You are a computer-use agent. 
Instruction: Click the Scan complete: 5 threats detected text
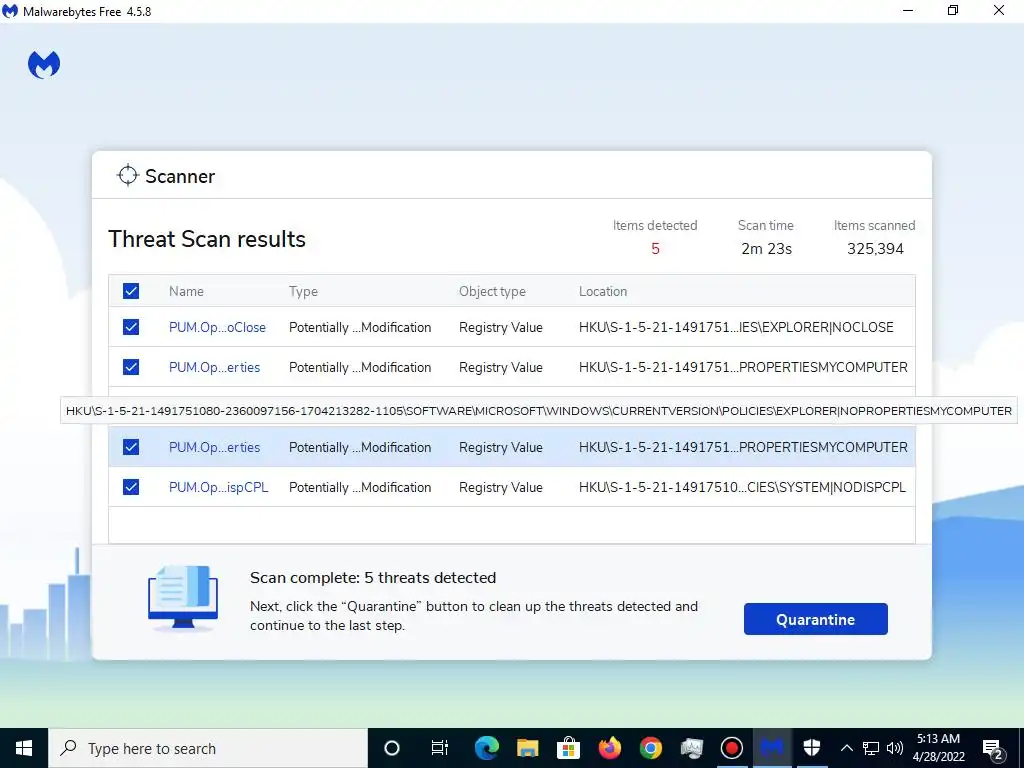pyautogui.click(x=373, y=577)
